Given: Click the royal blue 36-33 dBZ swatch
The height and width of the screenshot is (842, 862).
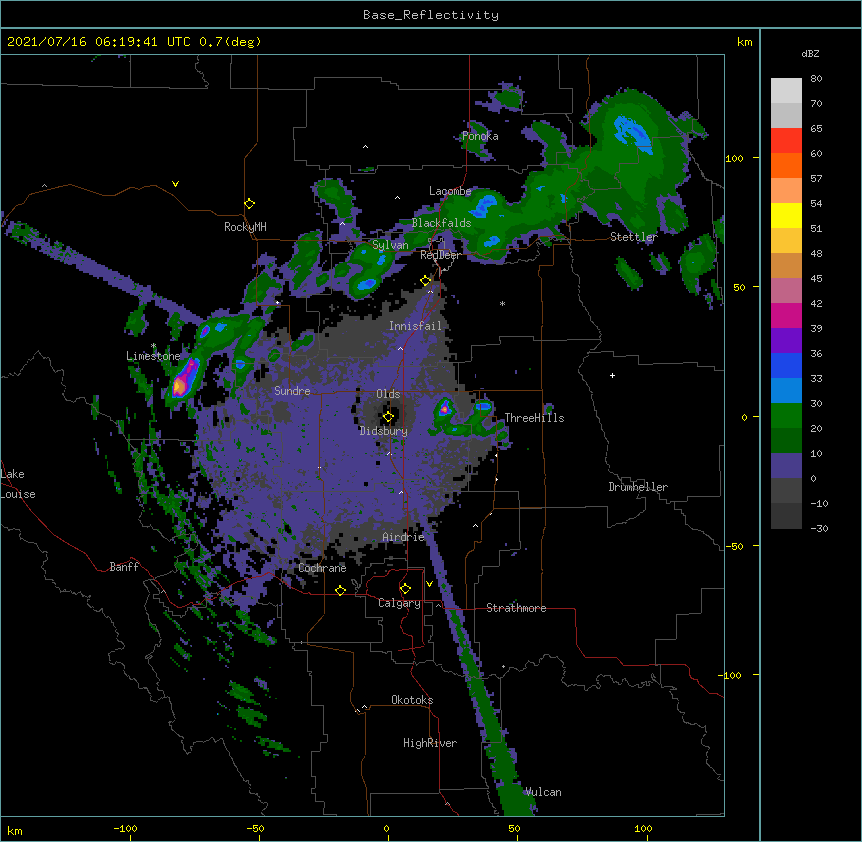Looking at the screenshot, I should tap(786, 365).
